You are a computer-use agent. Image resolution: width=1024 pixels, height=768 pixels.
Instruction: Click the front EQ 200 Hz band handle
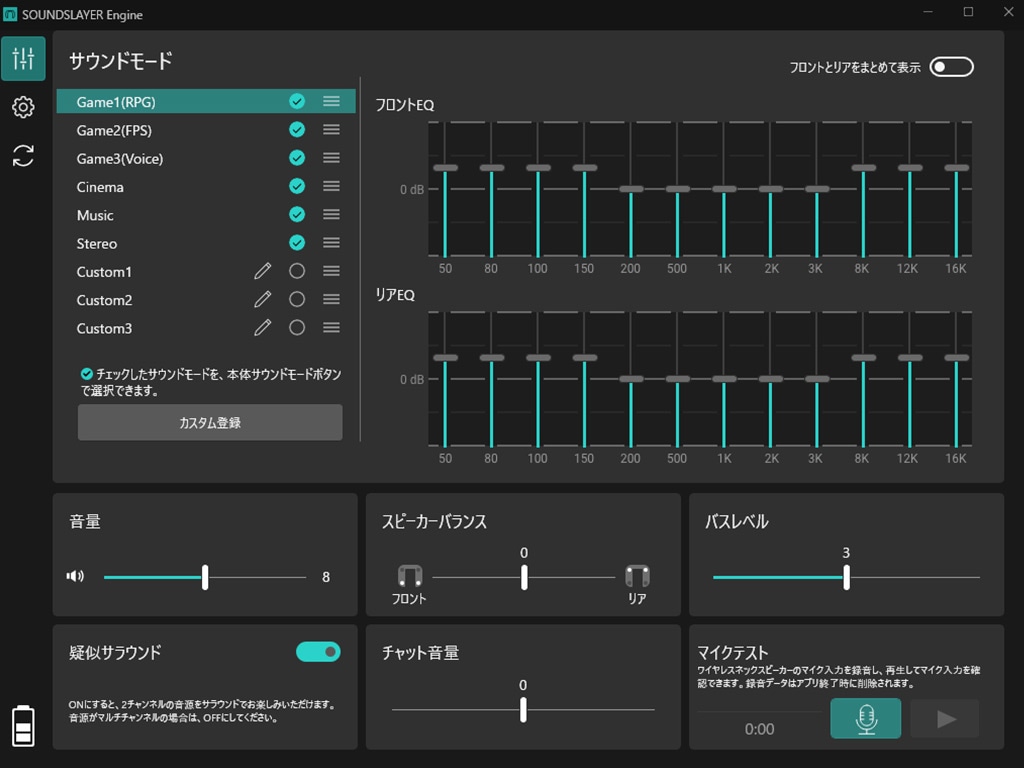point(631,189)
